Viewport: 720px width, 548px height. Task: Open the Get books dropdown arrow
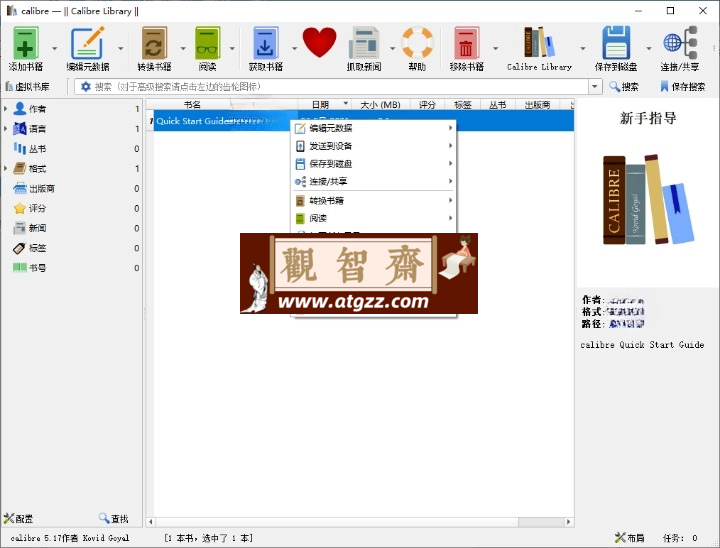(x=294, y=48)
